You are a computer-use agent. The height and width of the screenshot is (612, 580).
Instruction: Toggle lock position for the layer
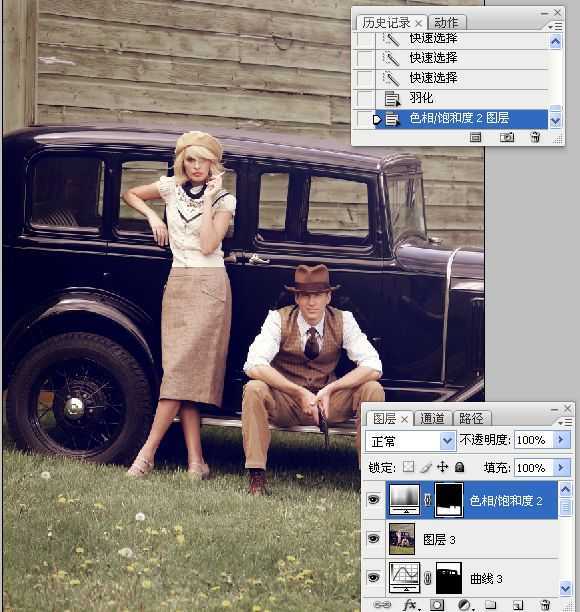click(443, 467)
